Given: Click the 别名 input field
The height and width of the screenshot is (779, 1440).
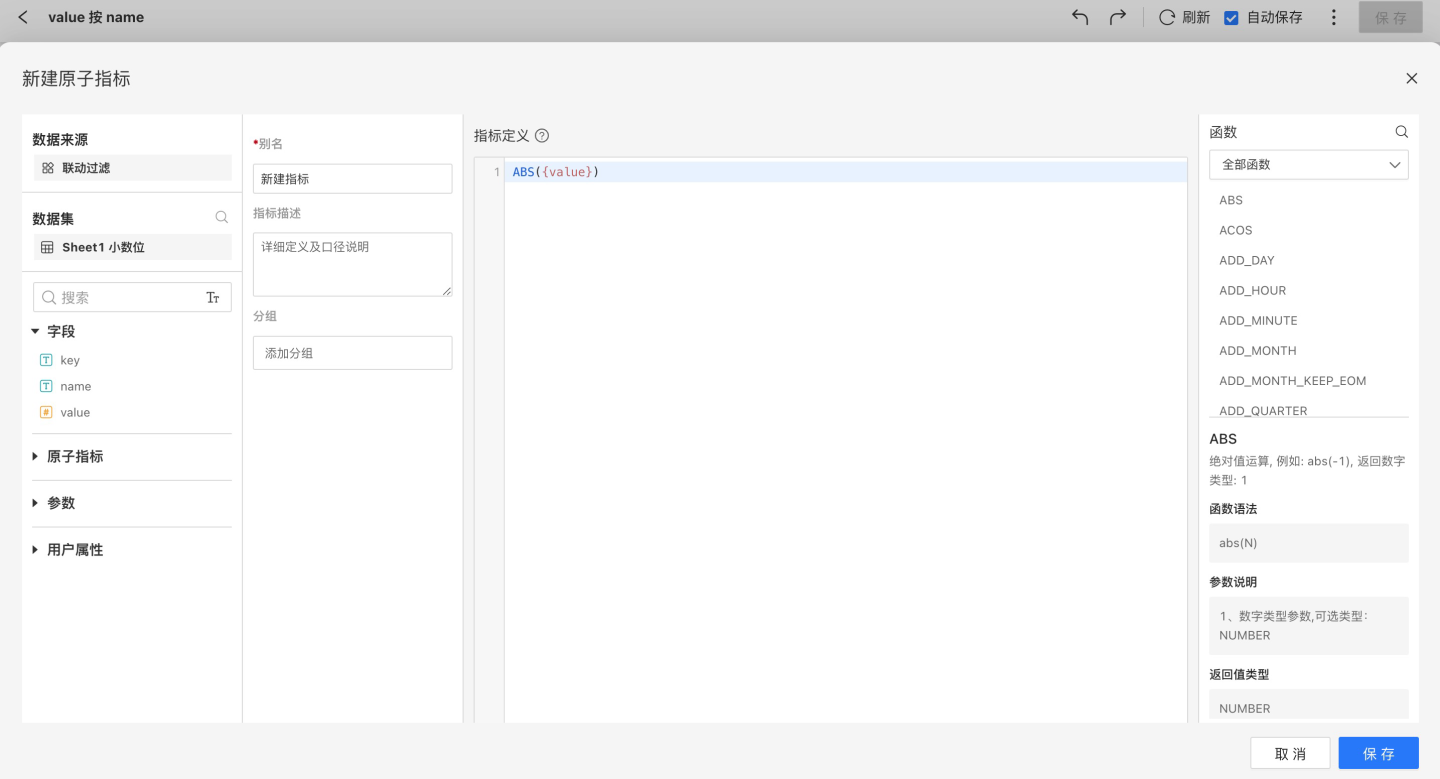Looking at the screenshot, I should 352,179.
